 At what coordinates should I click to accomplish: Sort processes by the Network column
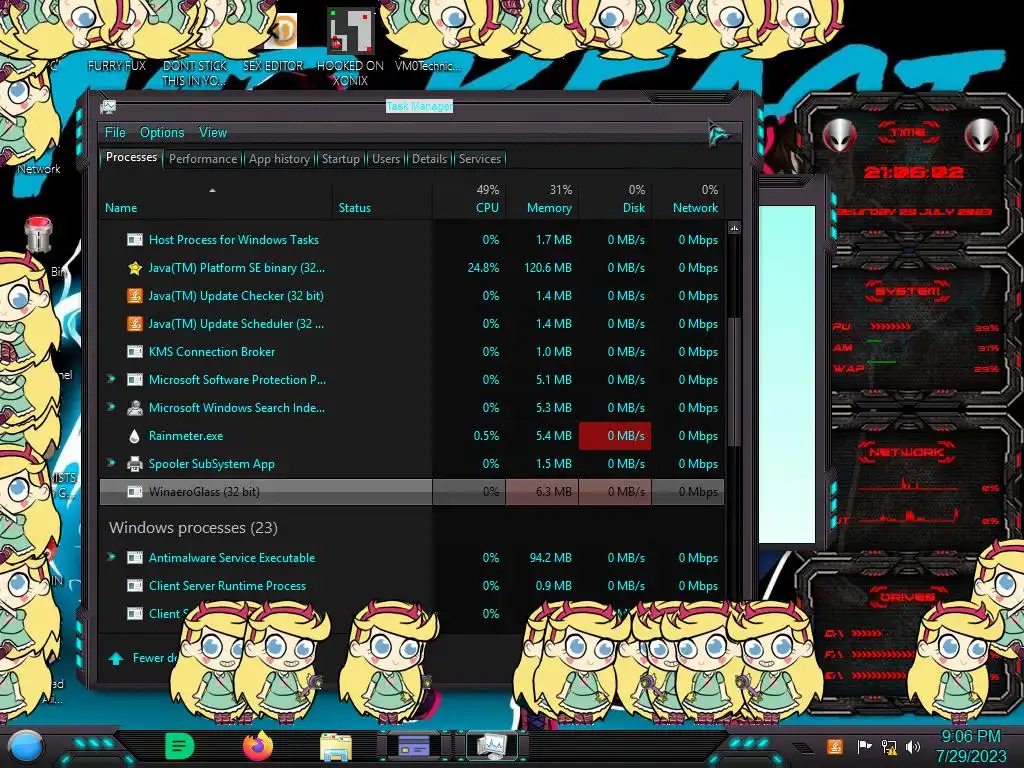pyautogui.click(x=688, y=199)
